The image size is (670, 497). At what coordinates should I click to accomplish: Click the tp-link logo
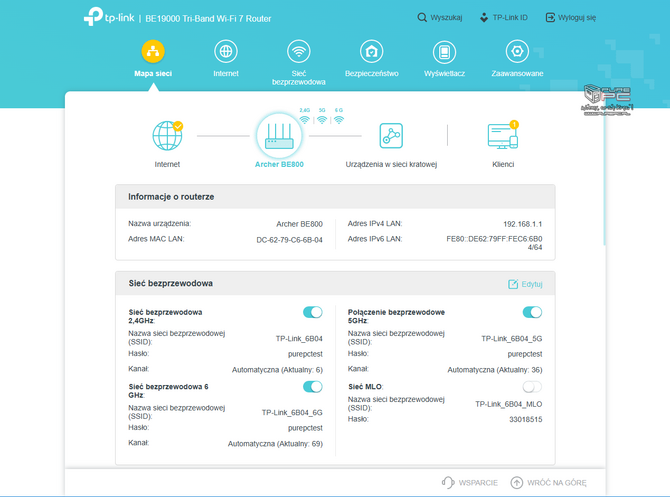(109, 17)
